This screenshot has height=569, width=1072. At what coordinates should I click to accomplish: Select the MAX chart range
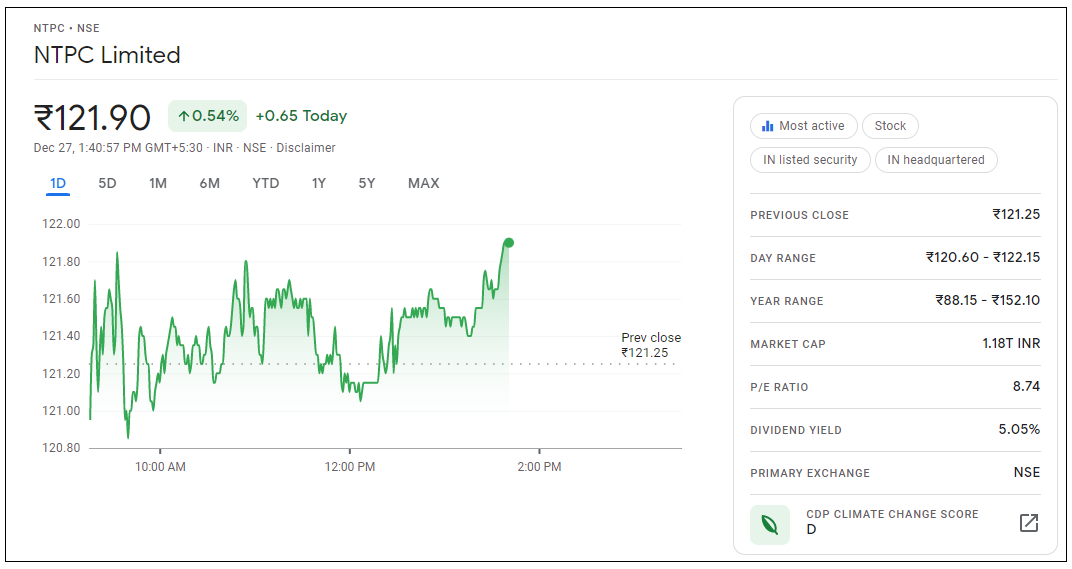[424, 183]
